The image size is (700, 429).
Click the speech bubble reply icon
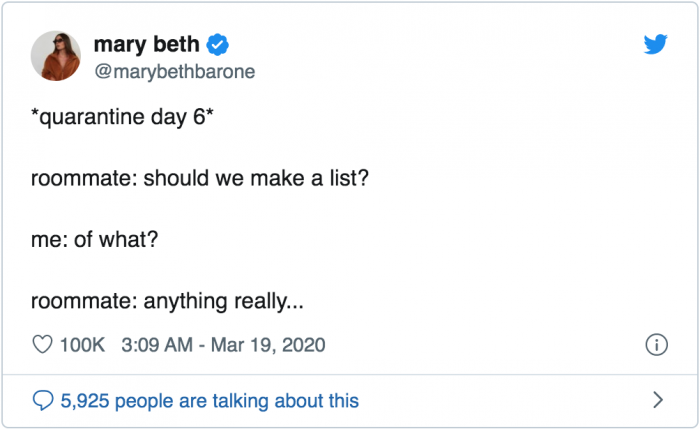[43, 400]
